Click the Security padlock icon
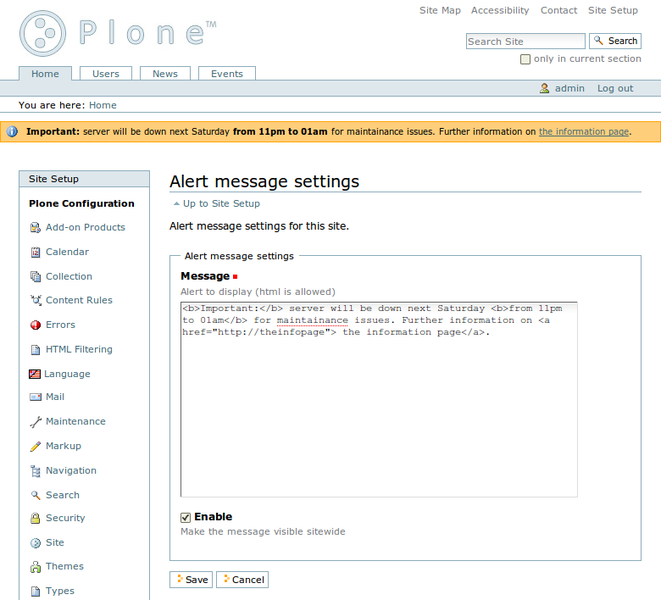 (x=36, y=518)
